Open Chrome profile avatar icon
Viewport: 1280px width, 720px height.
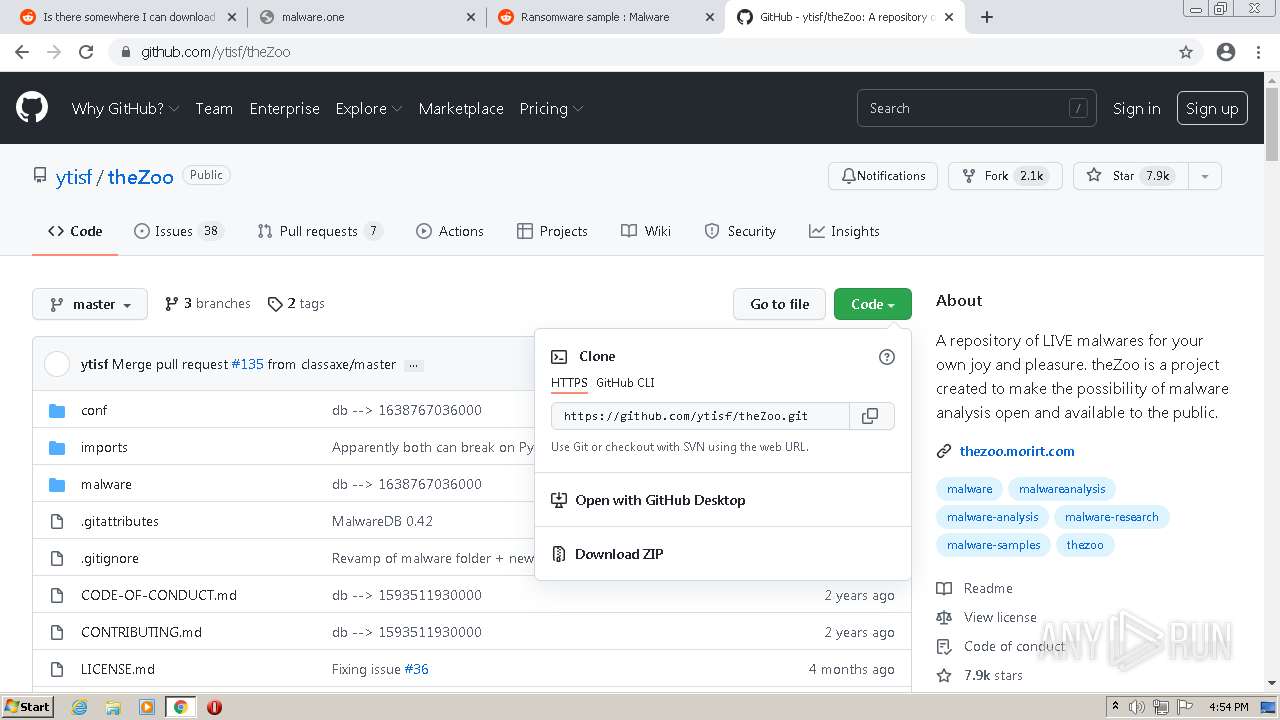(x=1226, y=52)
